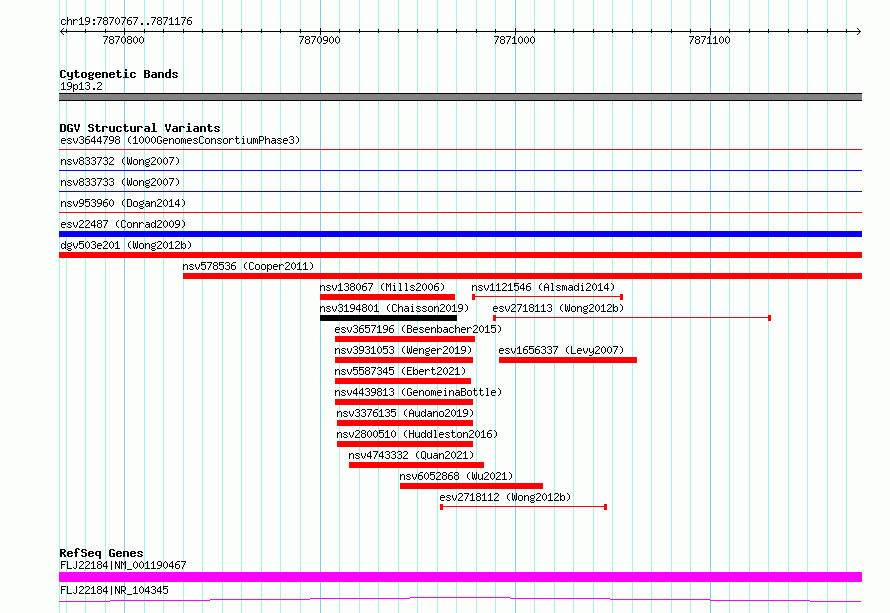Screen dimensions: 890x613
Task: Click the esv2718113 (Wong2012b) label
Action: [x=558, y=308]
